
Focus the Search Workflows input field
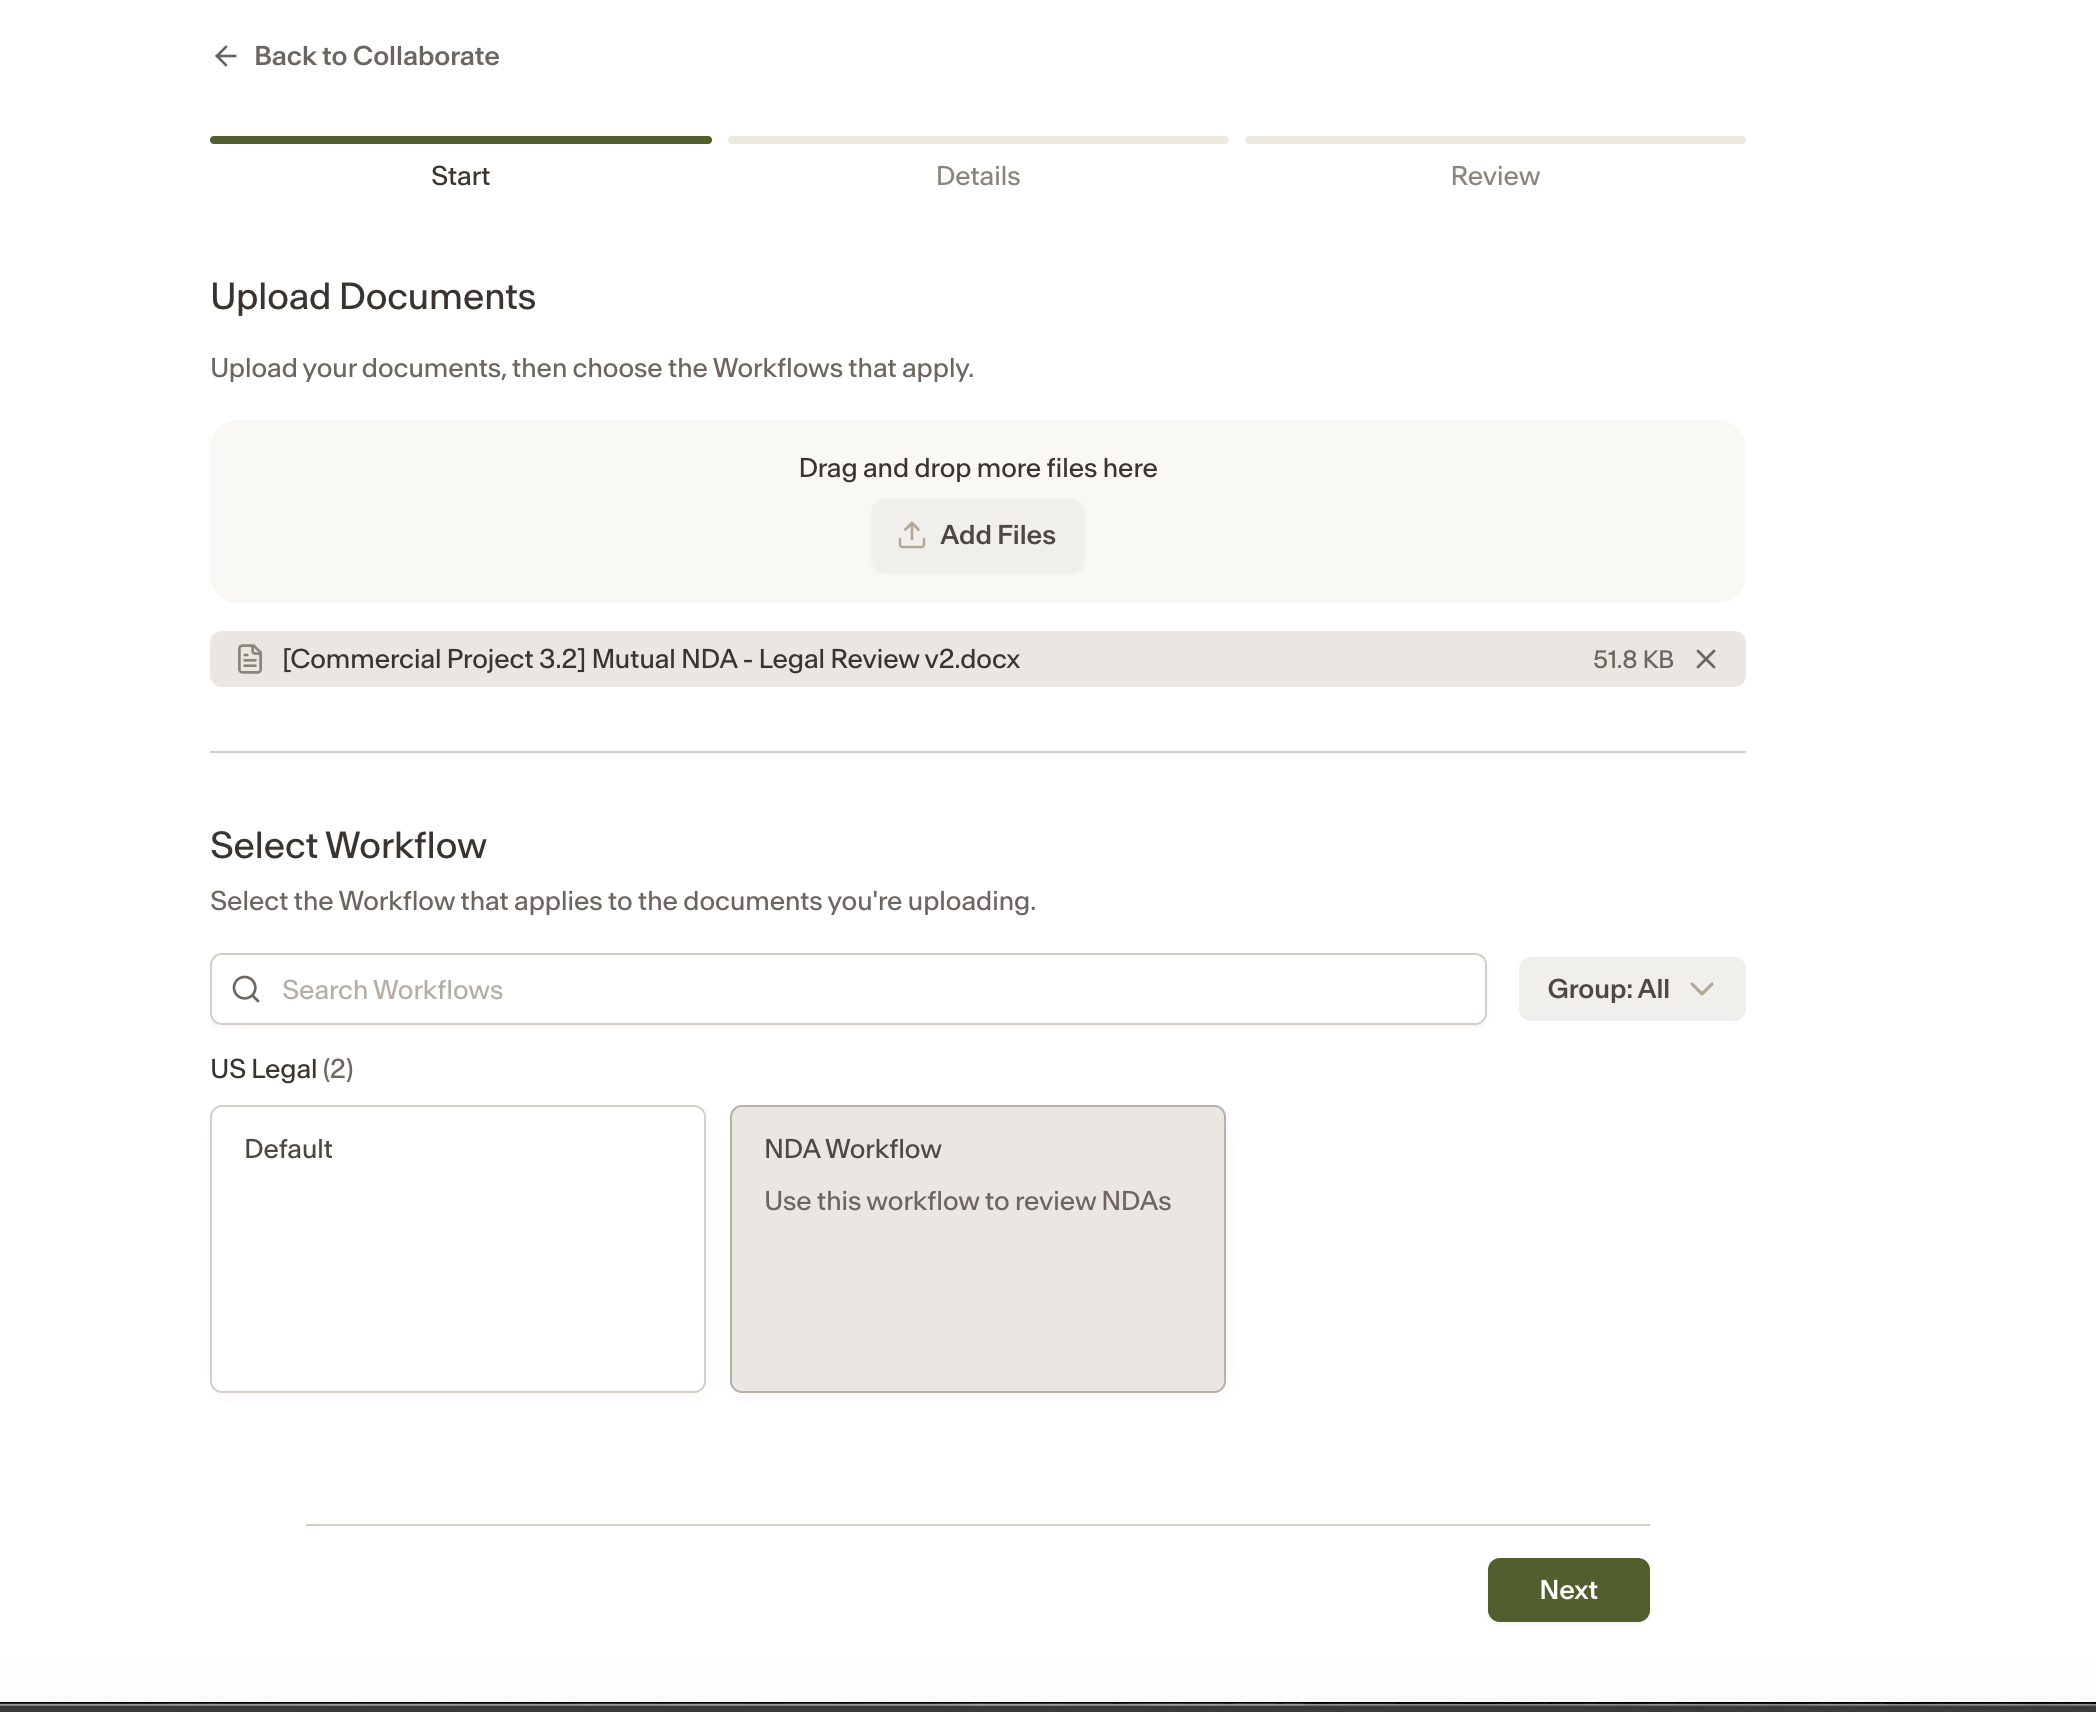(848, 989)
